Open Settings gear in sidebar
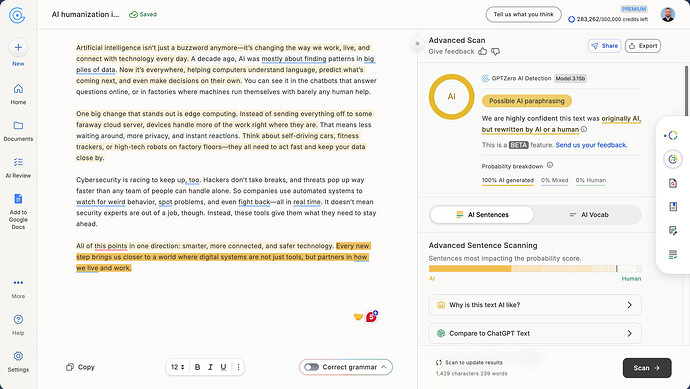Viewport: 690px width, 389px height. pos(18,361)
